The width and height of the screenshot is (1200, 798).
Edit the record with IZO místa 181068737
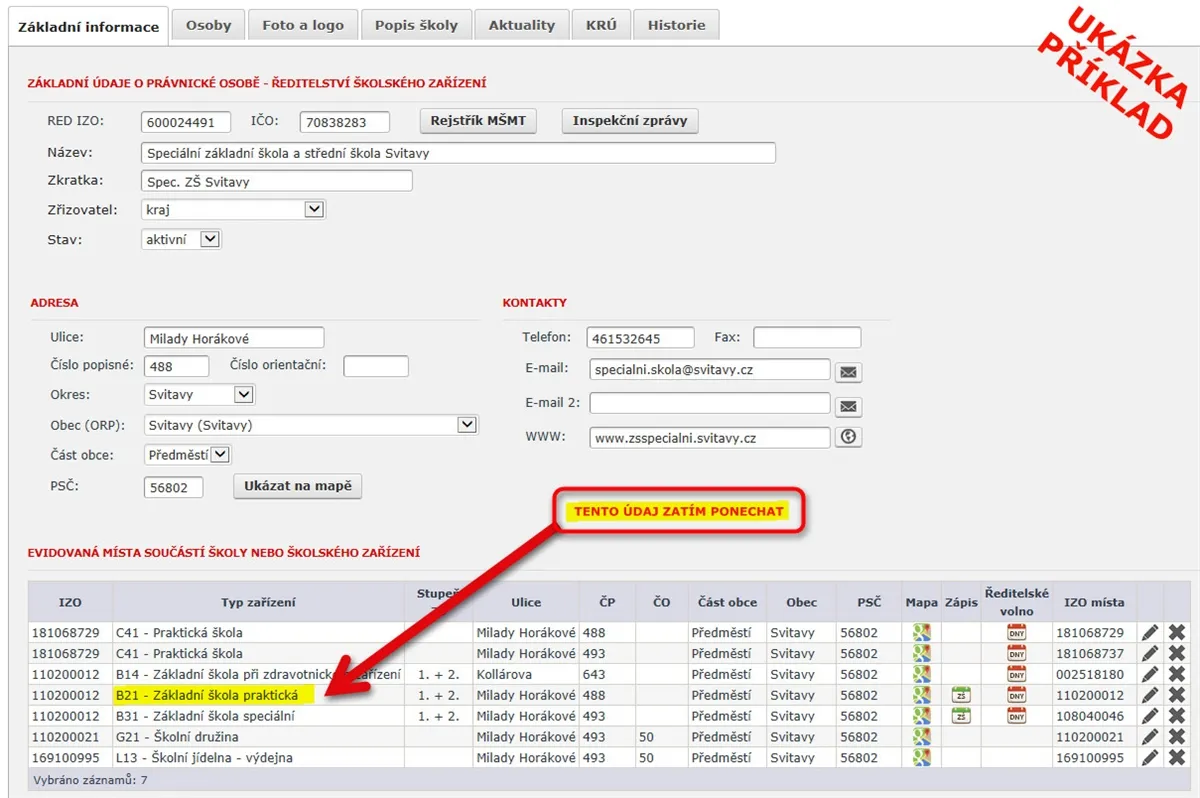tap(1150, 653)
